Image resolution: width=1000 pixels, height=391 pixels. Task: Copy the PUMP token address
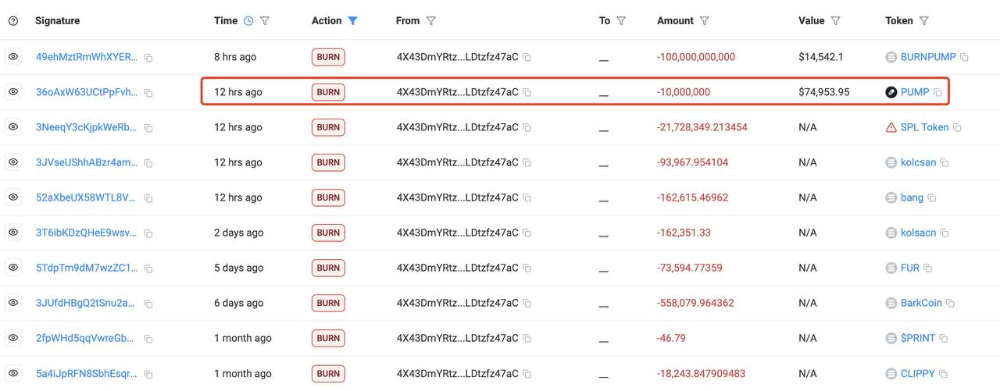pos(938,92)
